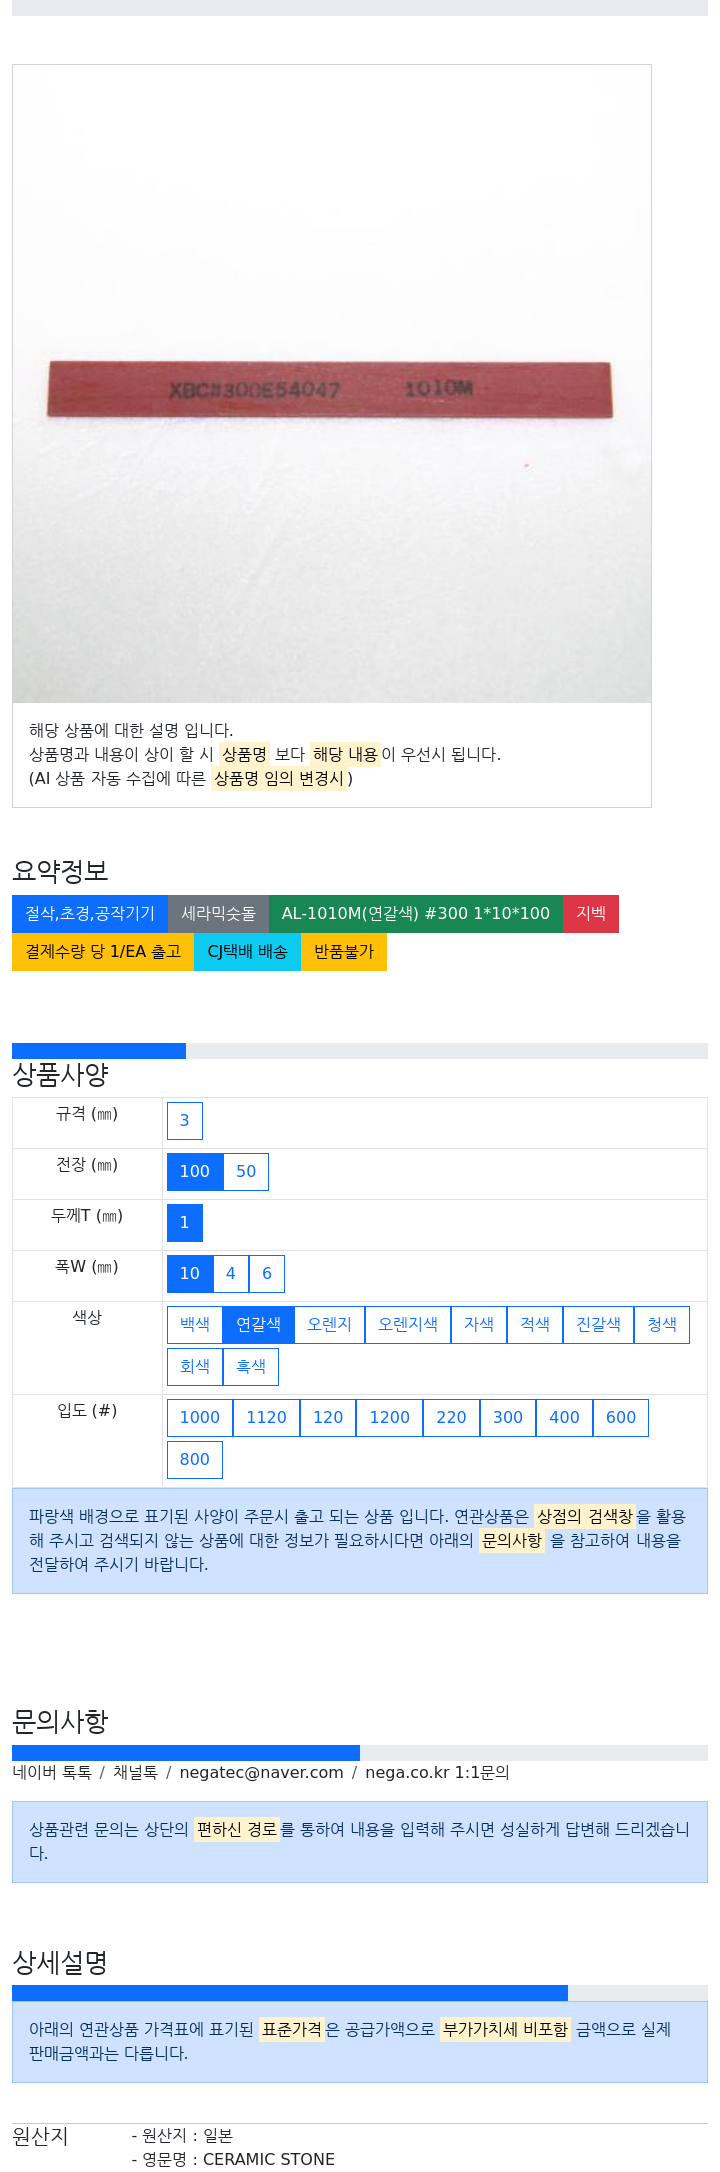
Task: Choose width option 6
Action: coord(267,1274)
